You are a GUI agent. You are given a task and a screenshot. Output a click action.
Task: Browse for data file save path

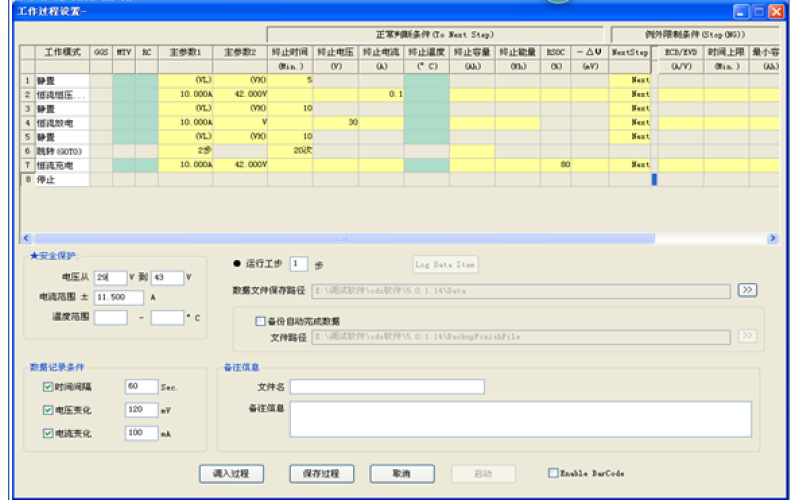tap(747, 290)
